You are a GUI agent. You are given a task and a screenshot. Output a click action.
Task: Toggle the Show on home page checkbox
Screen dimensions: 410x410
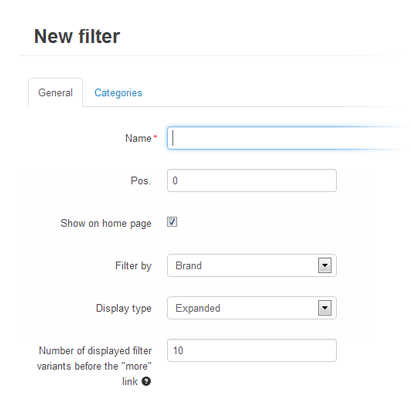[172, 222]
